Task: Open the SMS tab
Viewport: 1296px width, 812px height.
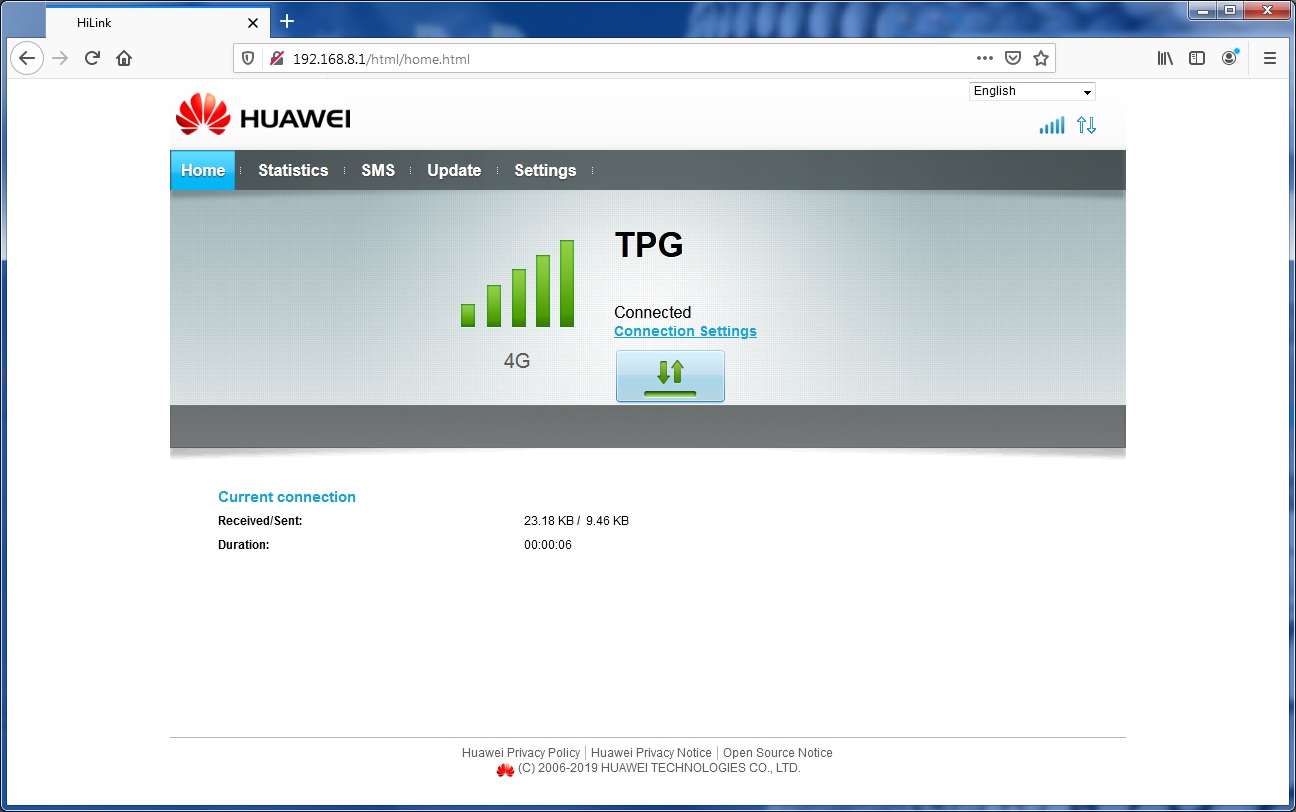Action: [x=378, y=170]
